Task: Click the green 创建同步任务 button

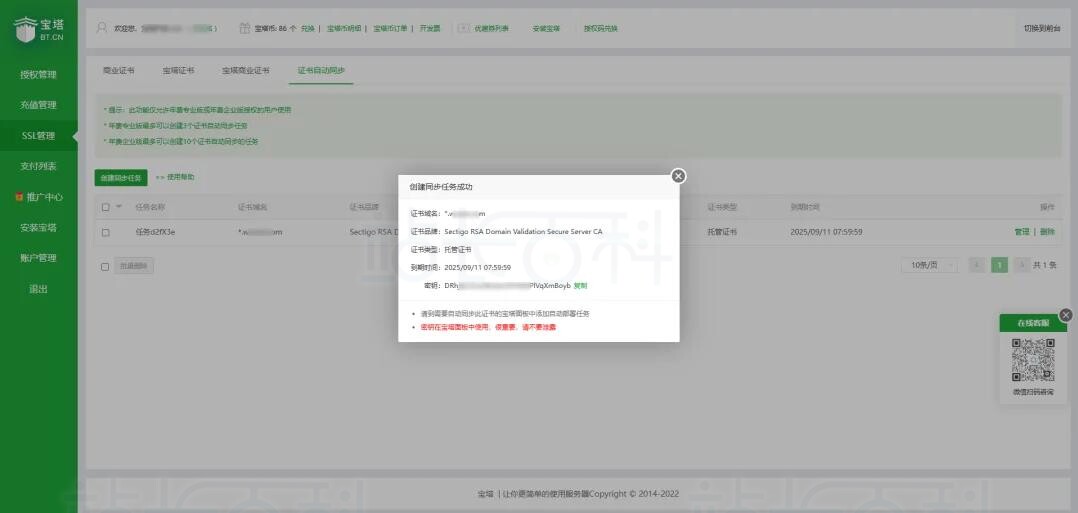Action: point(121,177)
